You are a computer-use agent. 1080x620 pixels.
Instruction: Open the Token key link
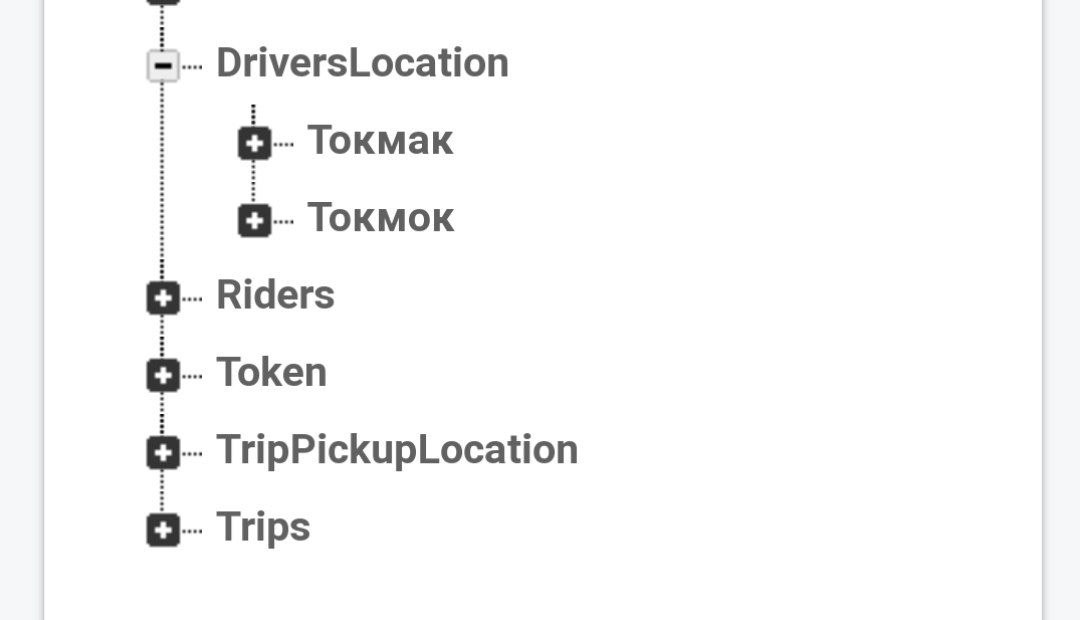pos(271,372)
